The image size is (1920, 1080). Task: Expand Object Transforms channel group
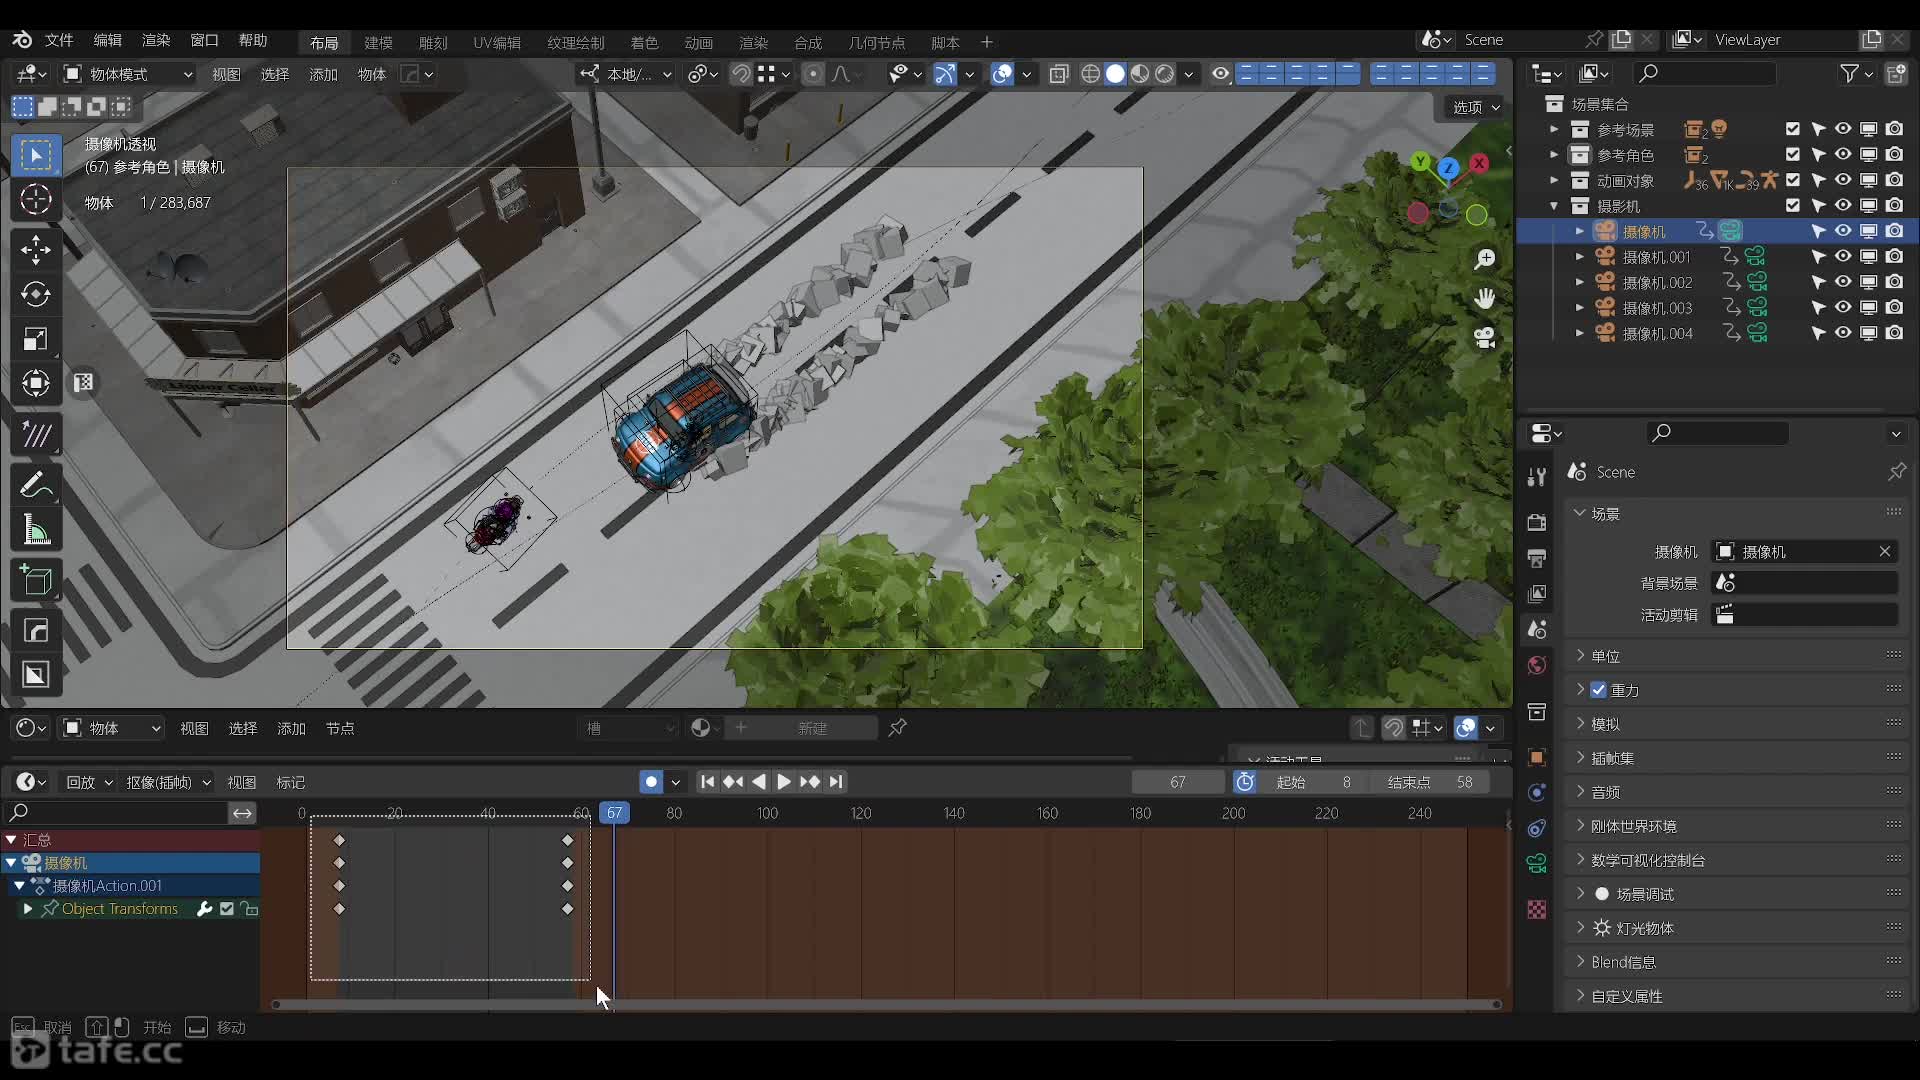coord(27,909)
